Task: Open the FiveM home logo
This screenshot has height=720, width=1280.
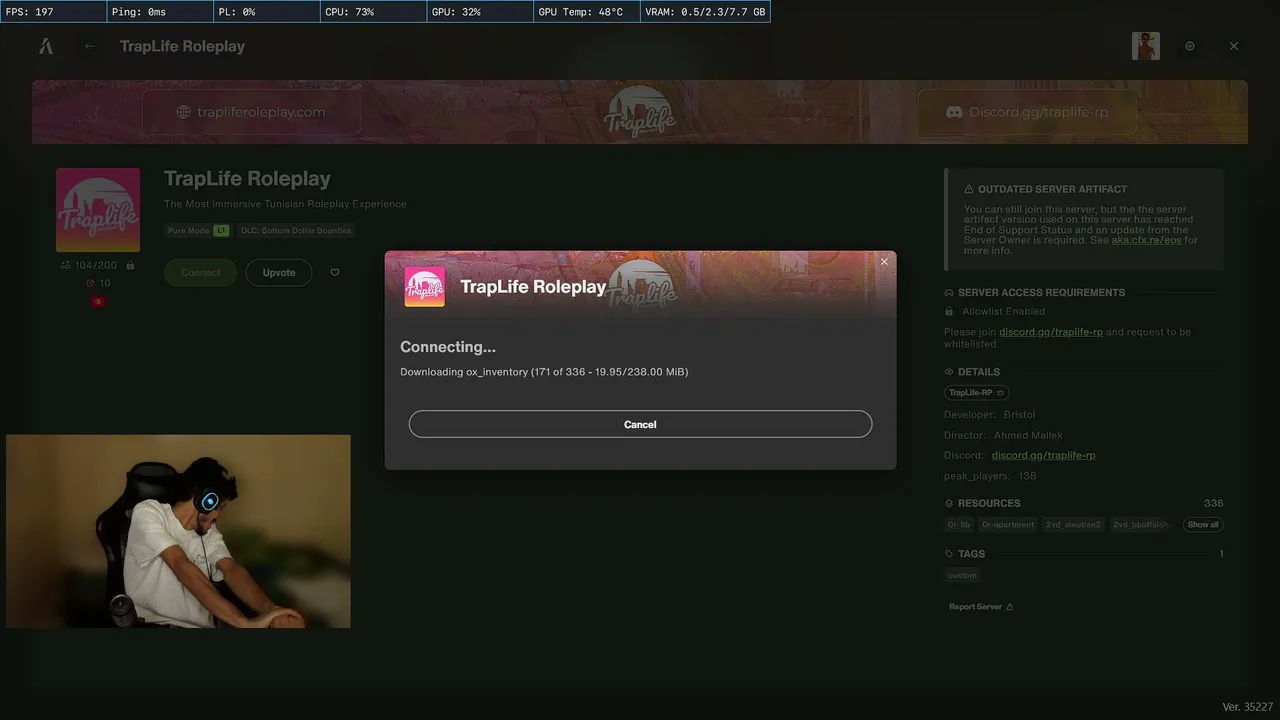Action: [x=46, y=46]
